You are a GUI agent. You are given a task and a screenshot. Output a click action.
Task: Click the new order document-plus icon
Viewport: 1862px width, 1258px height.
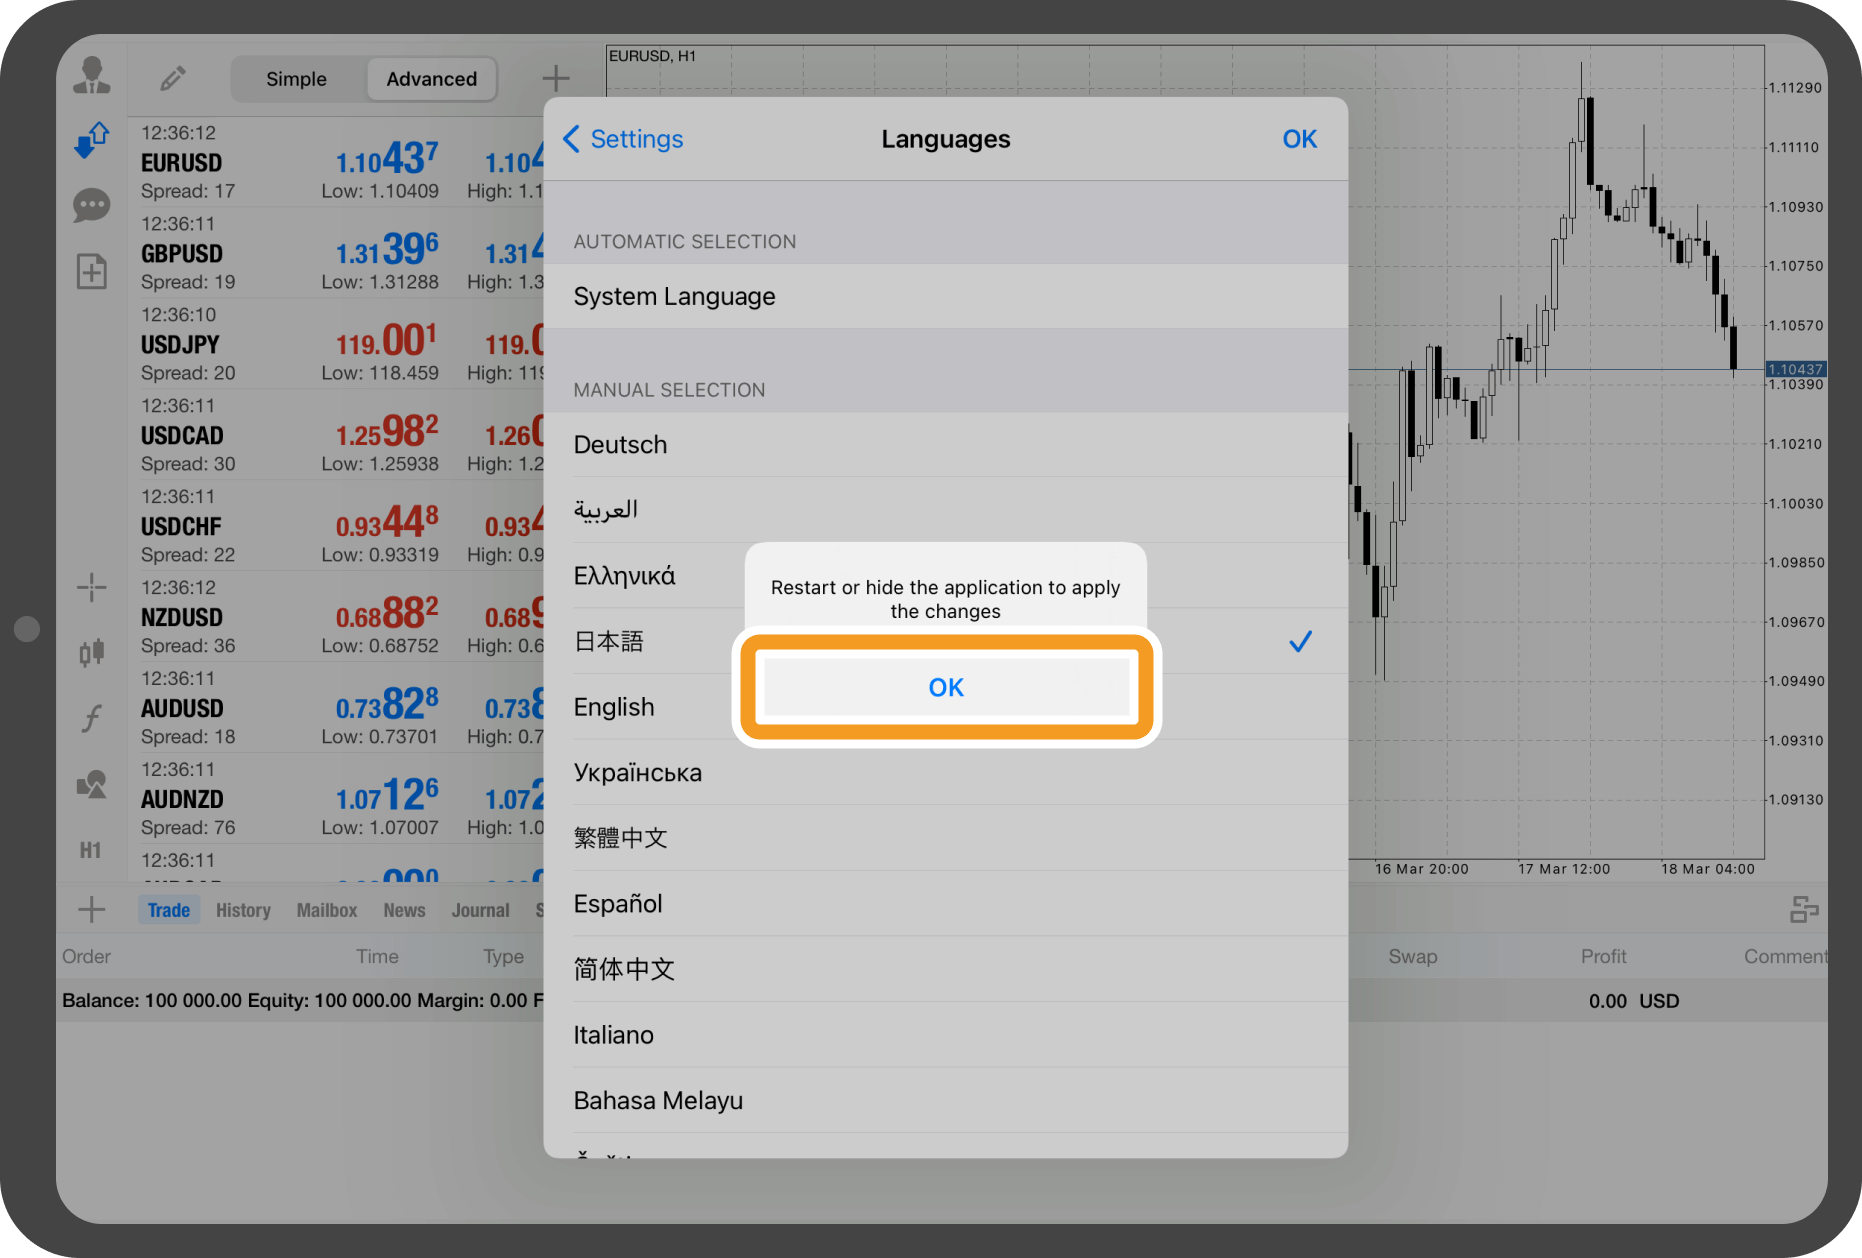click(92, 271)
